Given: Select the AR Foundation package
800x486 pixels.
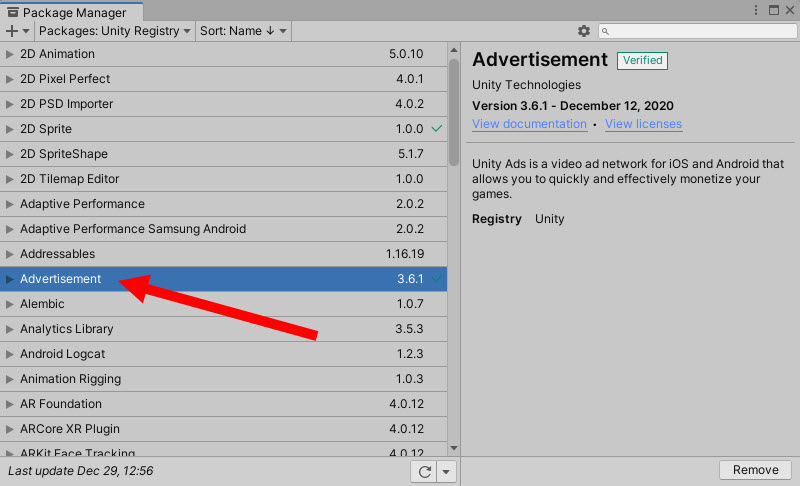Looking at the screenshot, I should [x=223, y=404].
